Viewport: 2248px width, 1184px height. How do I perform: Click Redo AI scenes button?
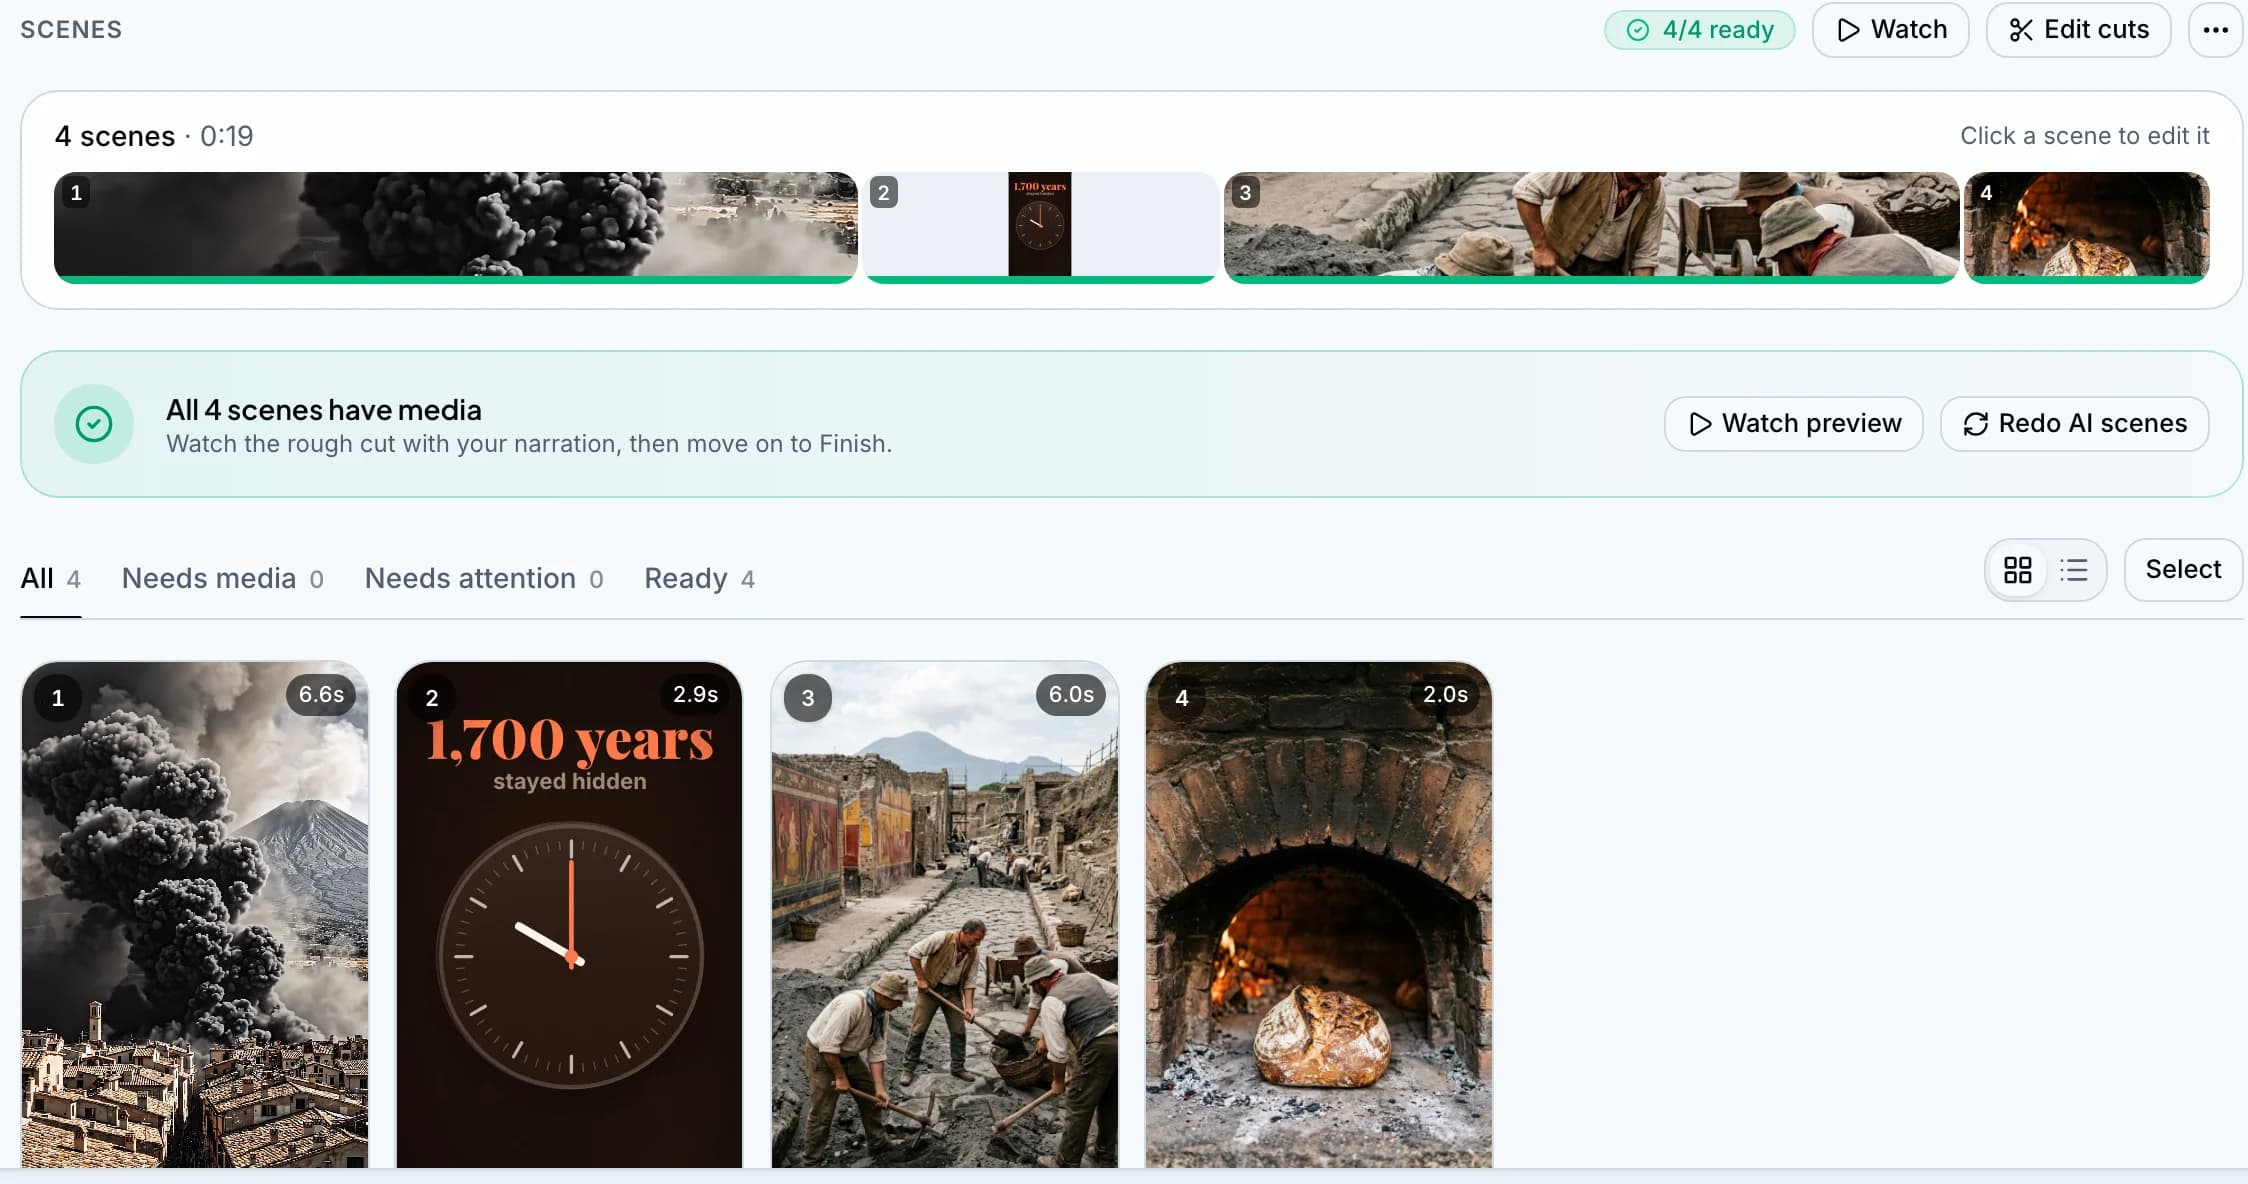click(x=2075, y=424)
